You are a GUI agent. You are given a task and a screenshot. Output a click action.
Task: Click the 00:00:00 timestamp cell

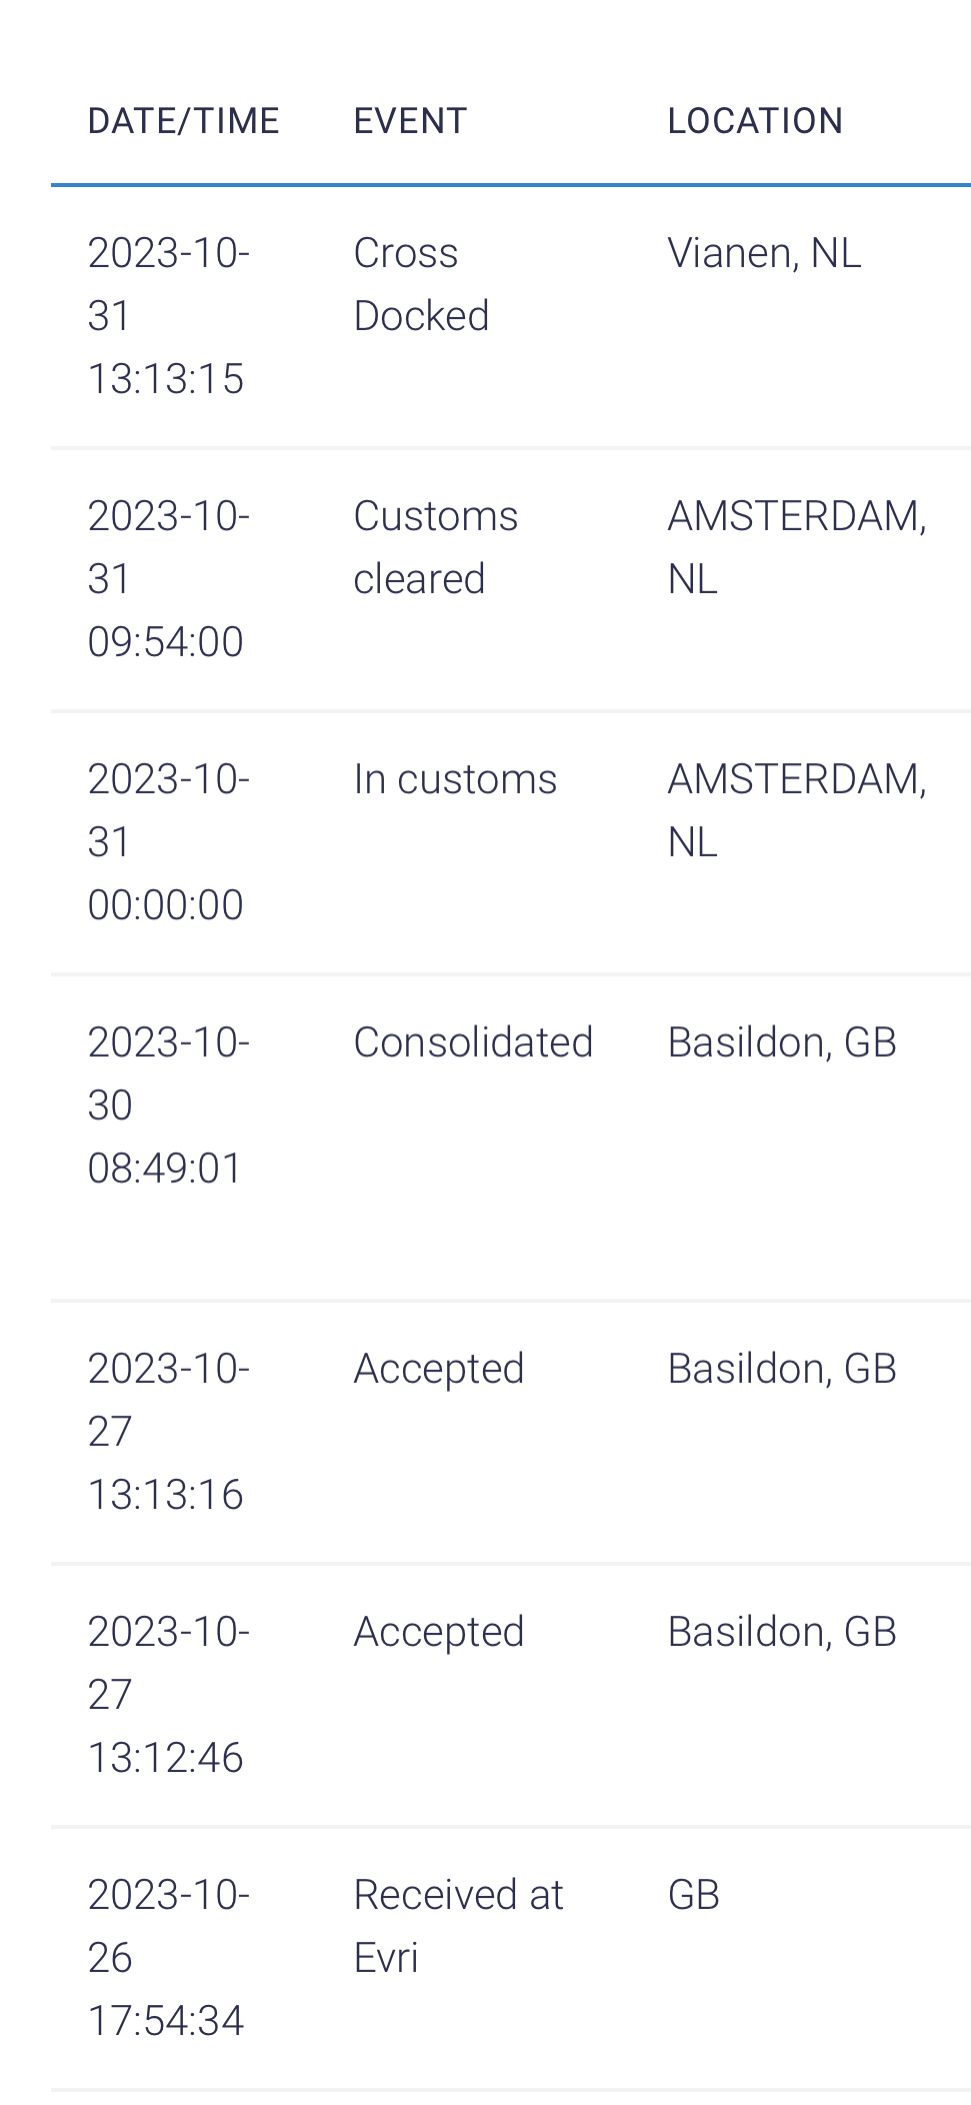coord(168,842)
